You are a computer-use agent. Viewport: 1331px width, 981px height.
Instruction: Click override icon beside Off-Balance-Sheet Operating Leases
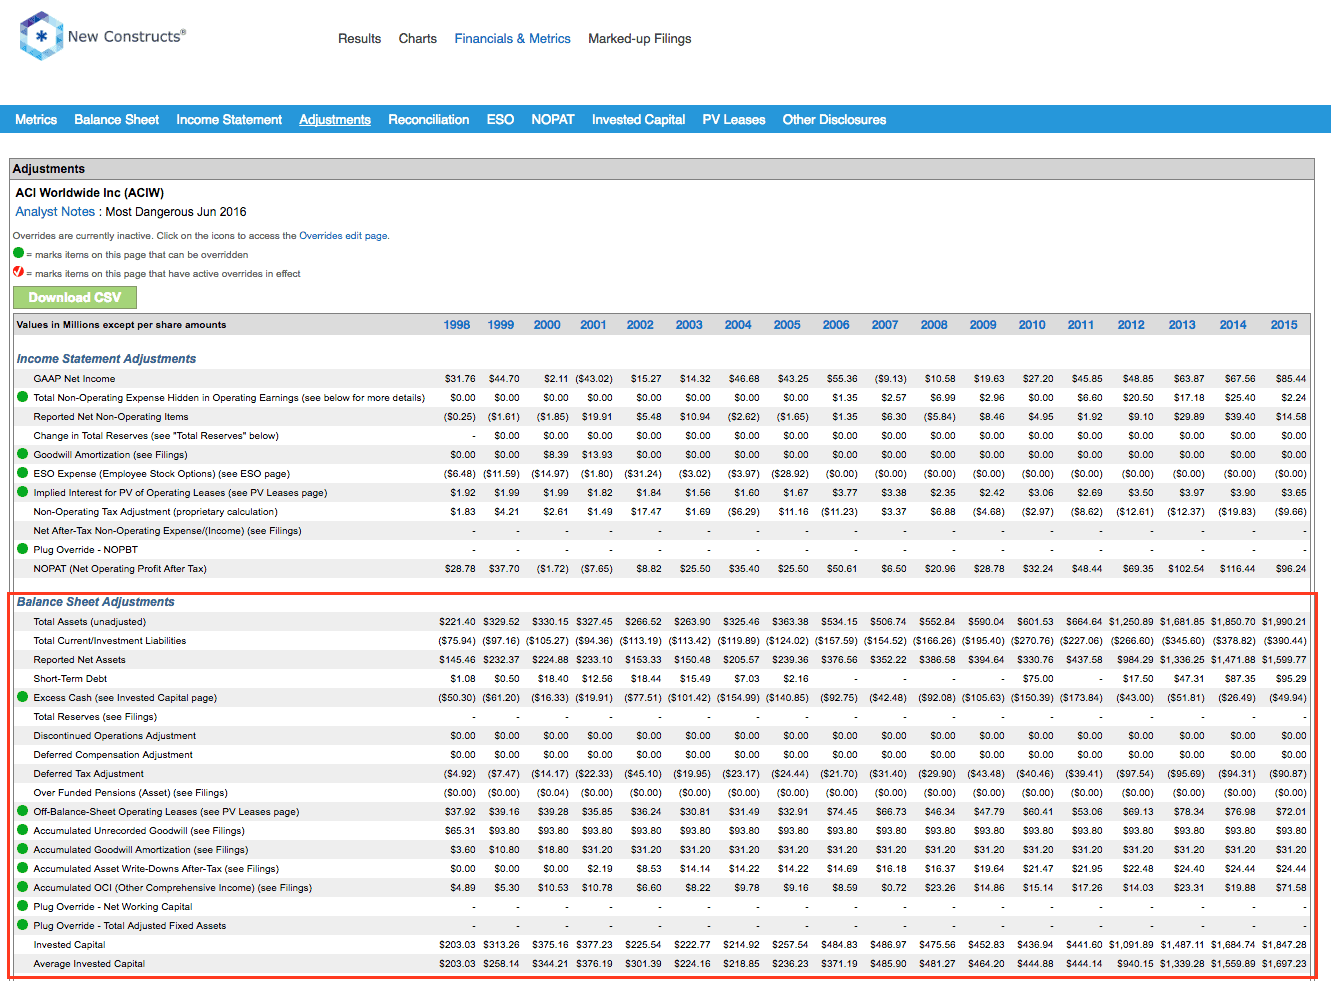(22, 811)
